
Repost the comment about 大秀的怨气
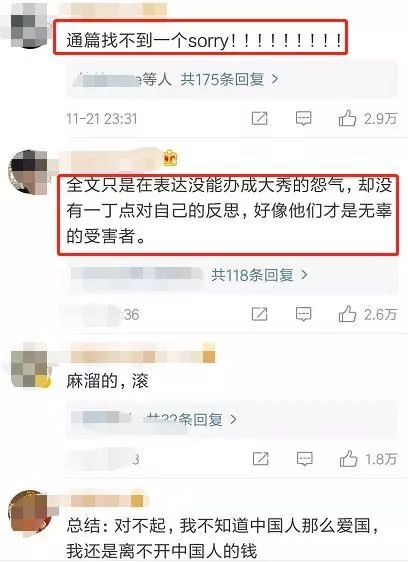[260, 314]
